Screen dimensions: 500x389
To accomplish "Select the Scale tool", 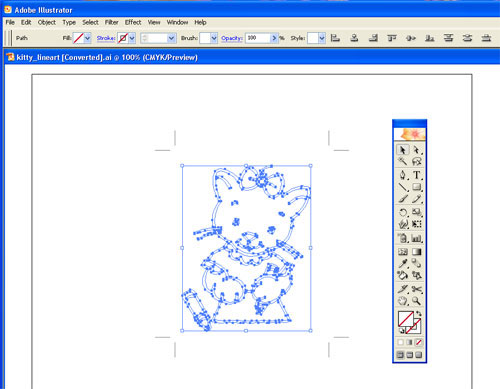I will point(417,212).
